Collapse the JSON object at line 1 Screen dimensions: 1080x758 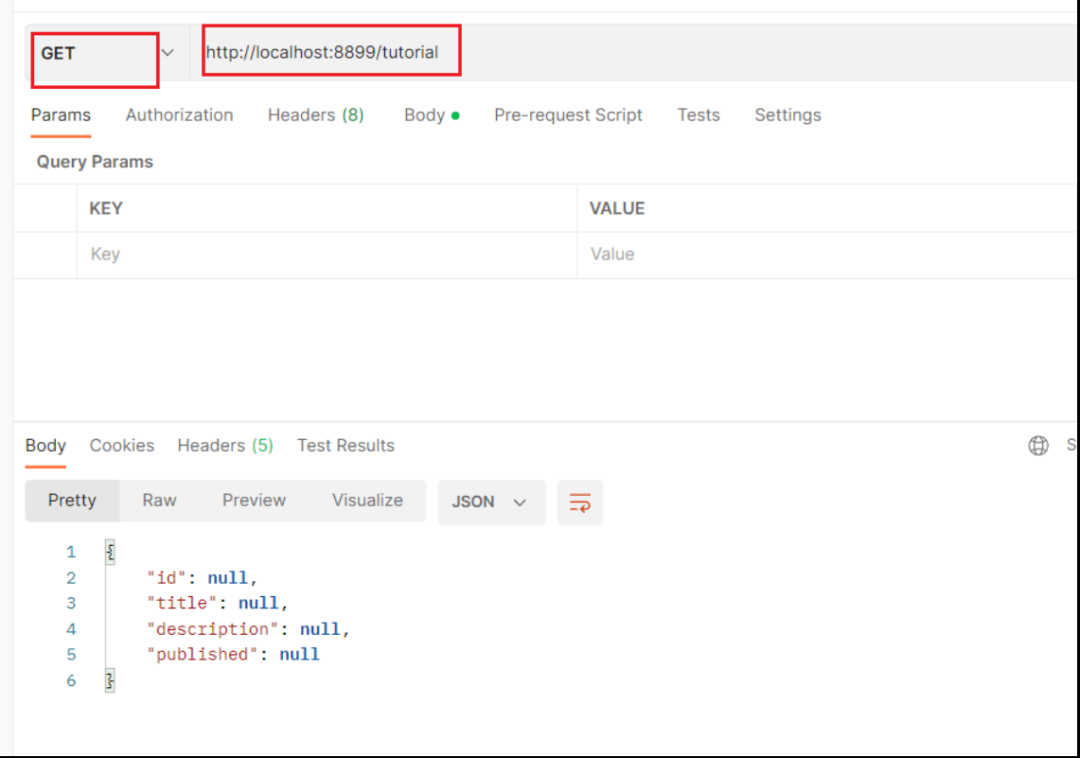pyautogui.click(x=109, y=551)
